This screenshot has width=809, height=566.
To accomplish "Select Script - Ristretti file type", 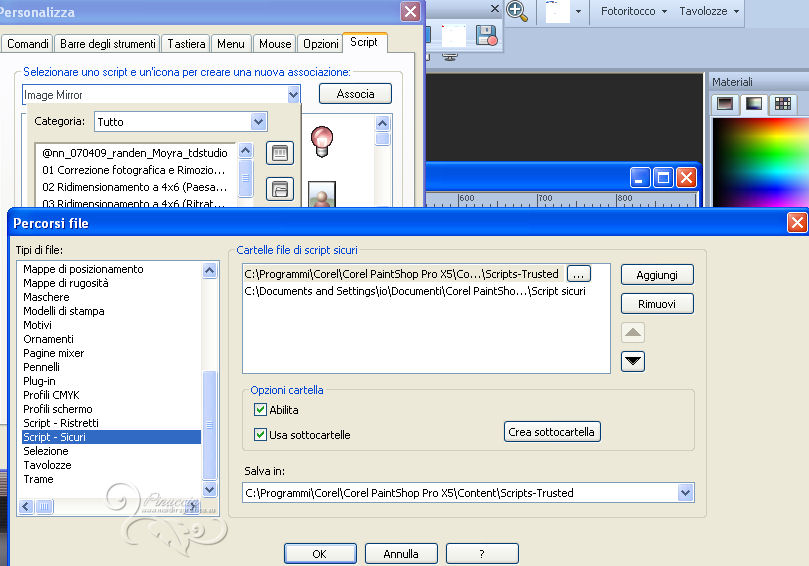I will point(60,423).
